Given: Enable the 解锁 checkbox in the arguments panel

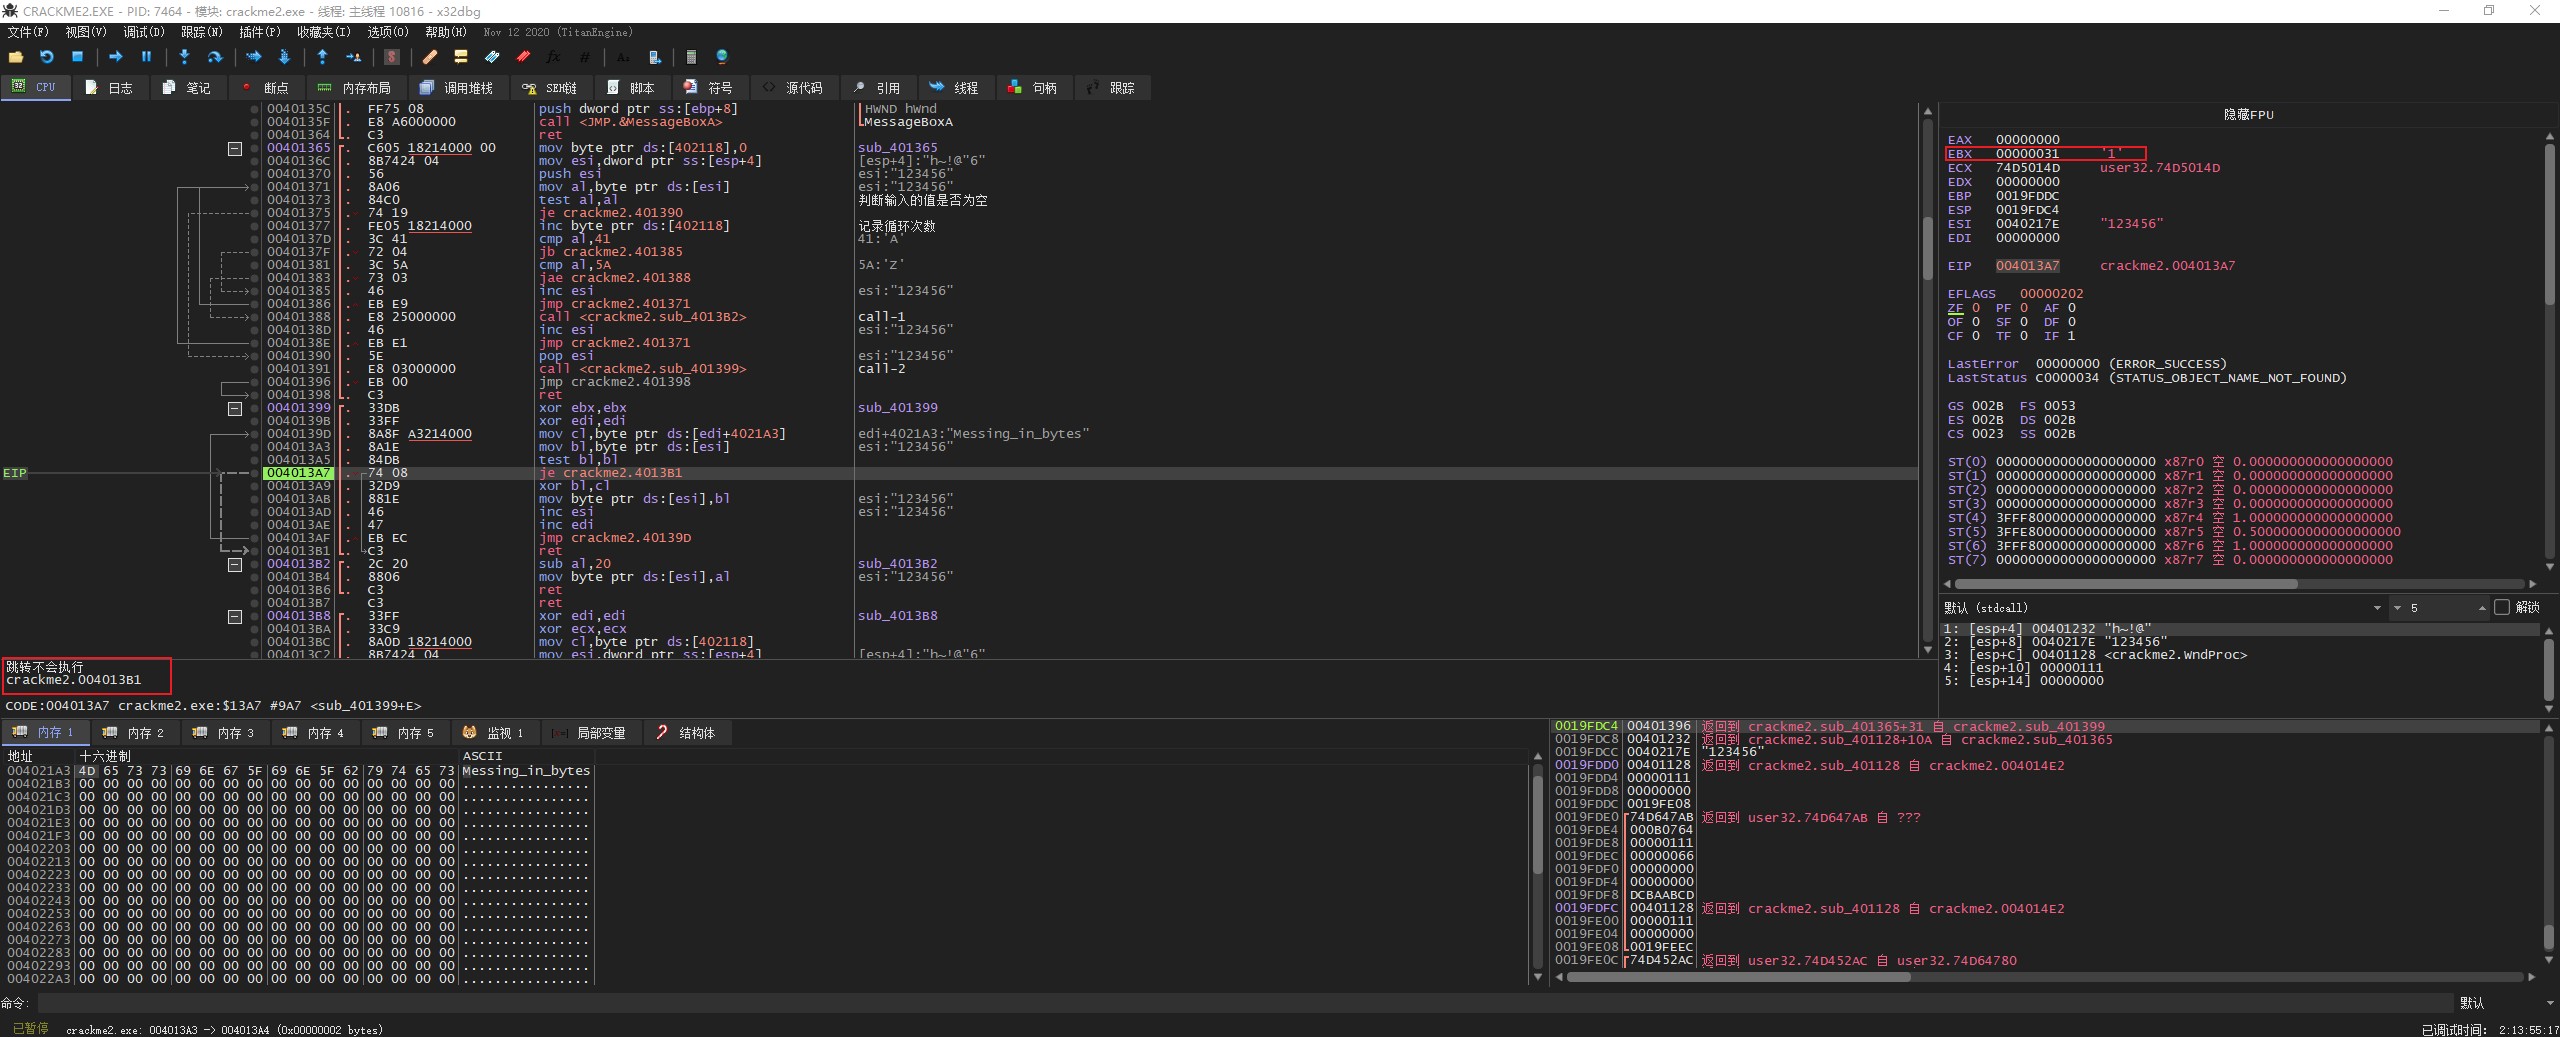Looking at the screenshot, I should tap(2502, 607).
